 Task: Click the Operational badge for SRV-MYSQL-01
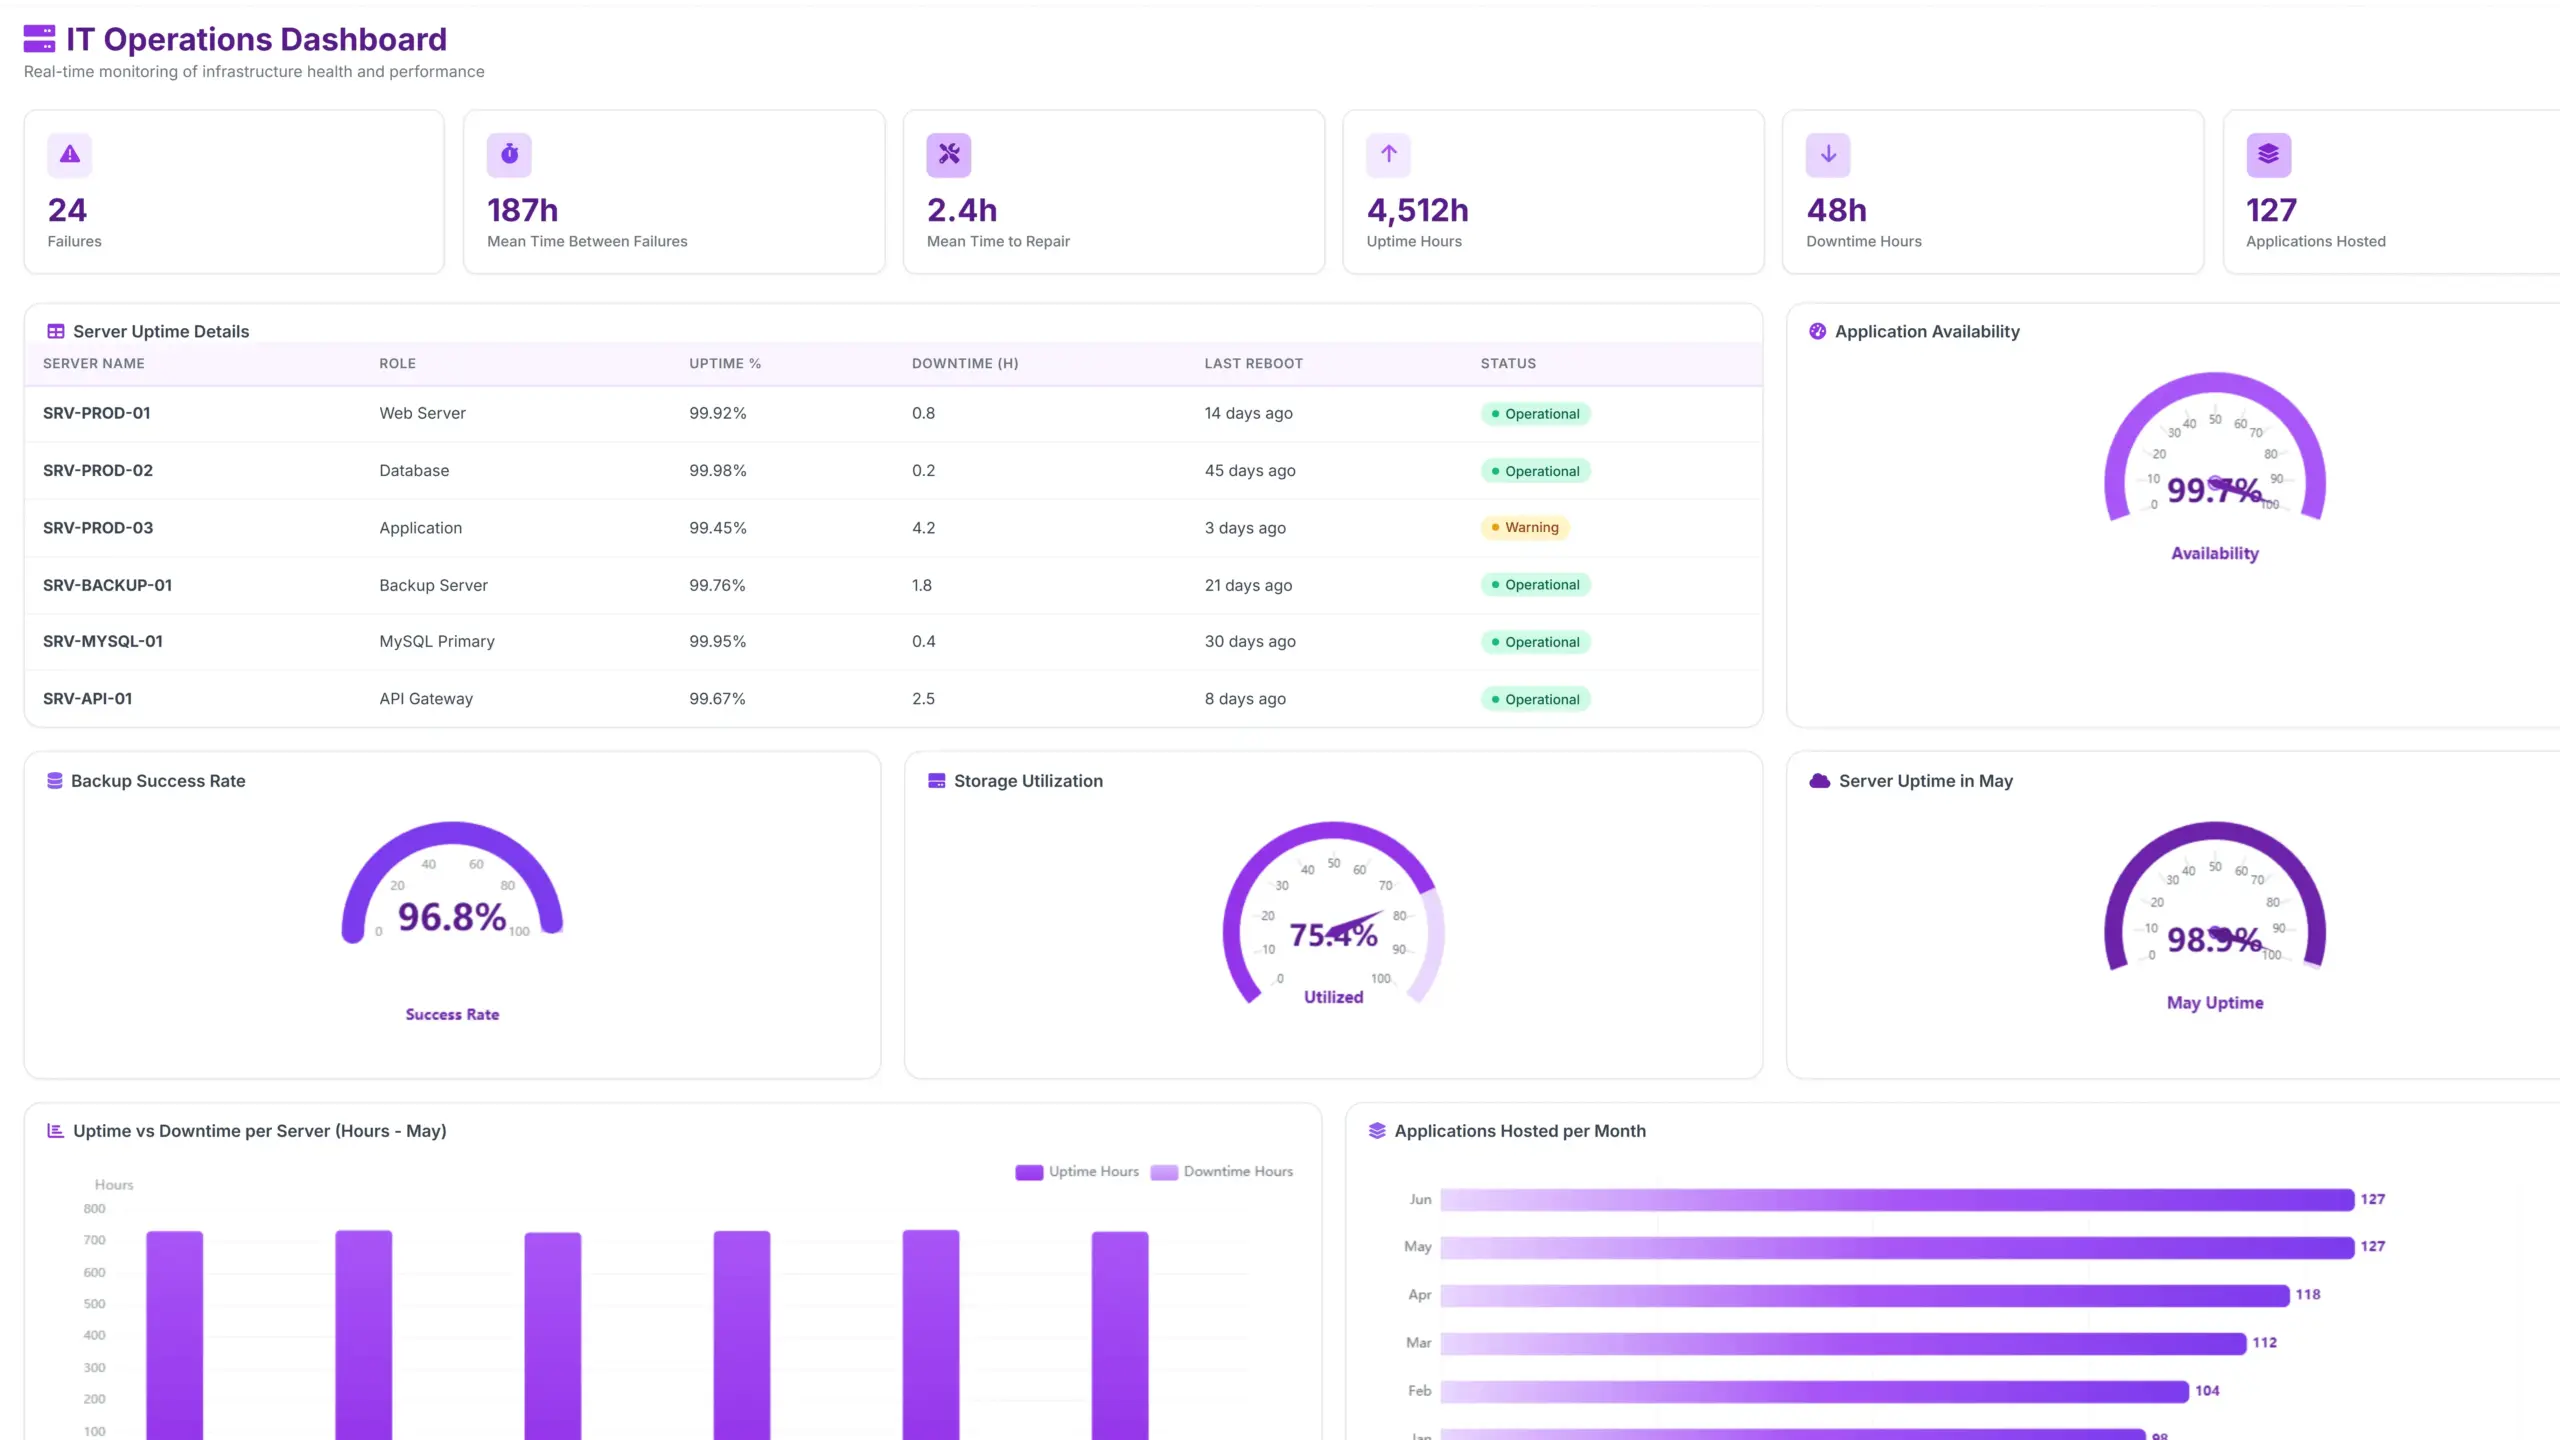coord(1535,642)
